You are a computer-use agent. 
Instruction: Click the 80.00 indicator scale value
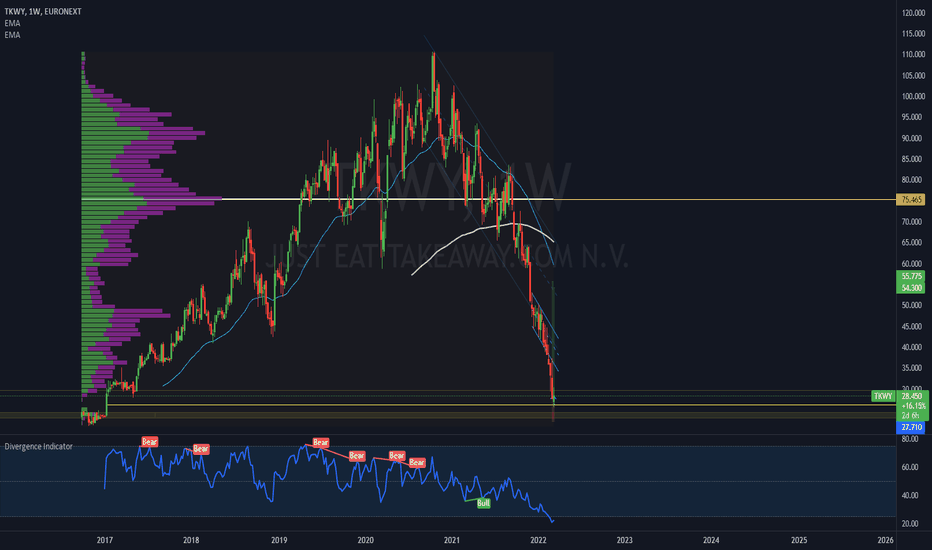pyautogui.click(x=910, y=439)
